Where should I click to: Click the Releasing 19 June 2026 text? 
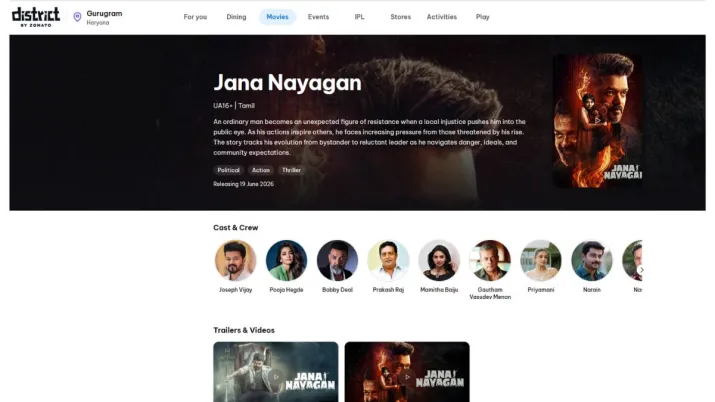(244, 184)
